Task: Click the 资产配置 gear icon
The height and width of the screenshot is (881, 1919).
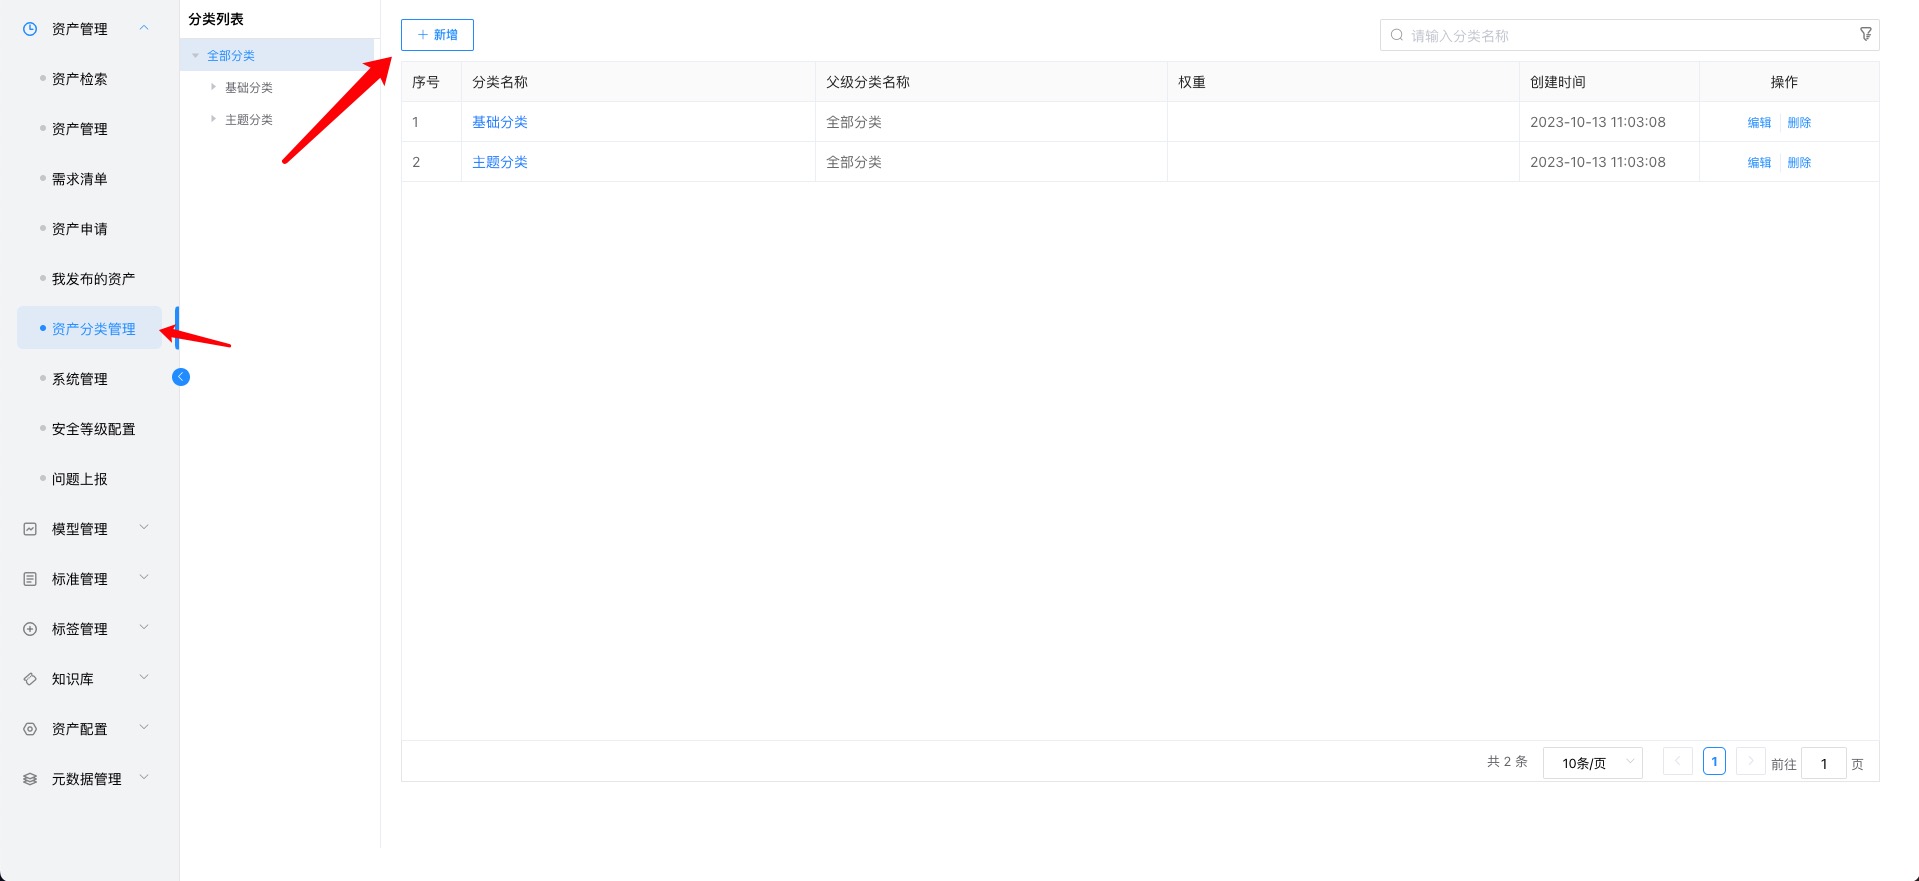Action: coord(30,729)
